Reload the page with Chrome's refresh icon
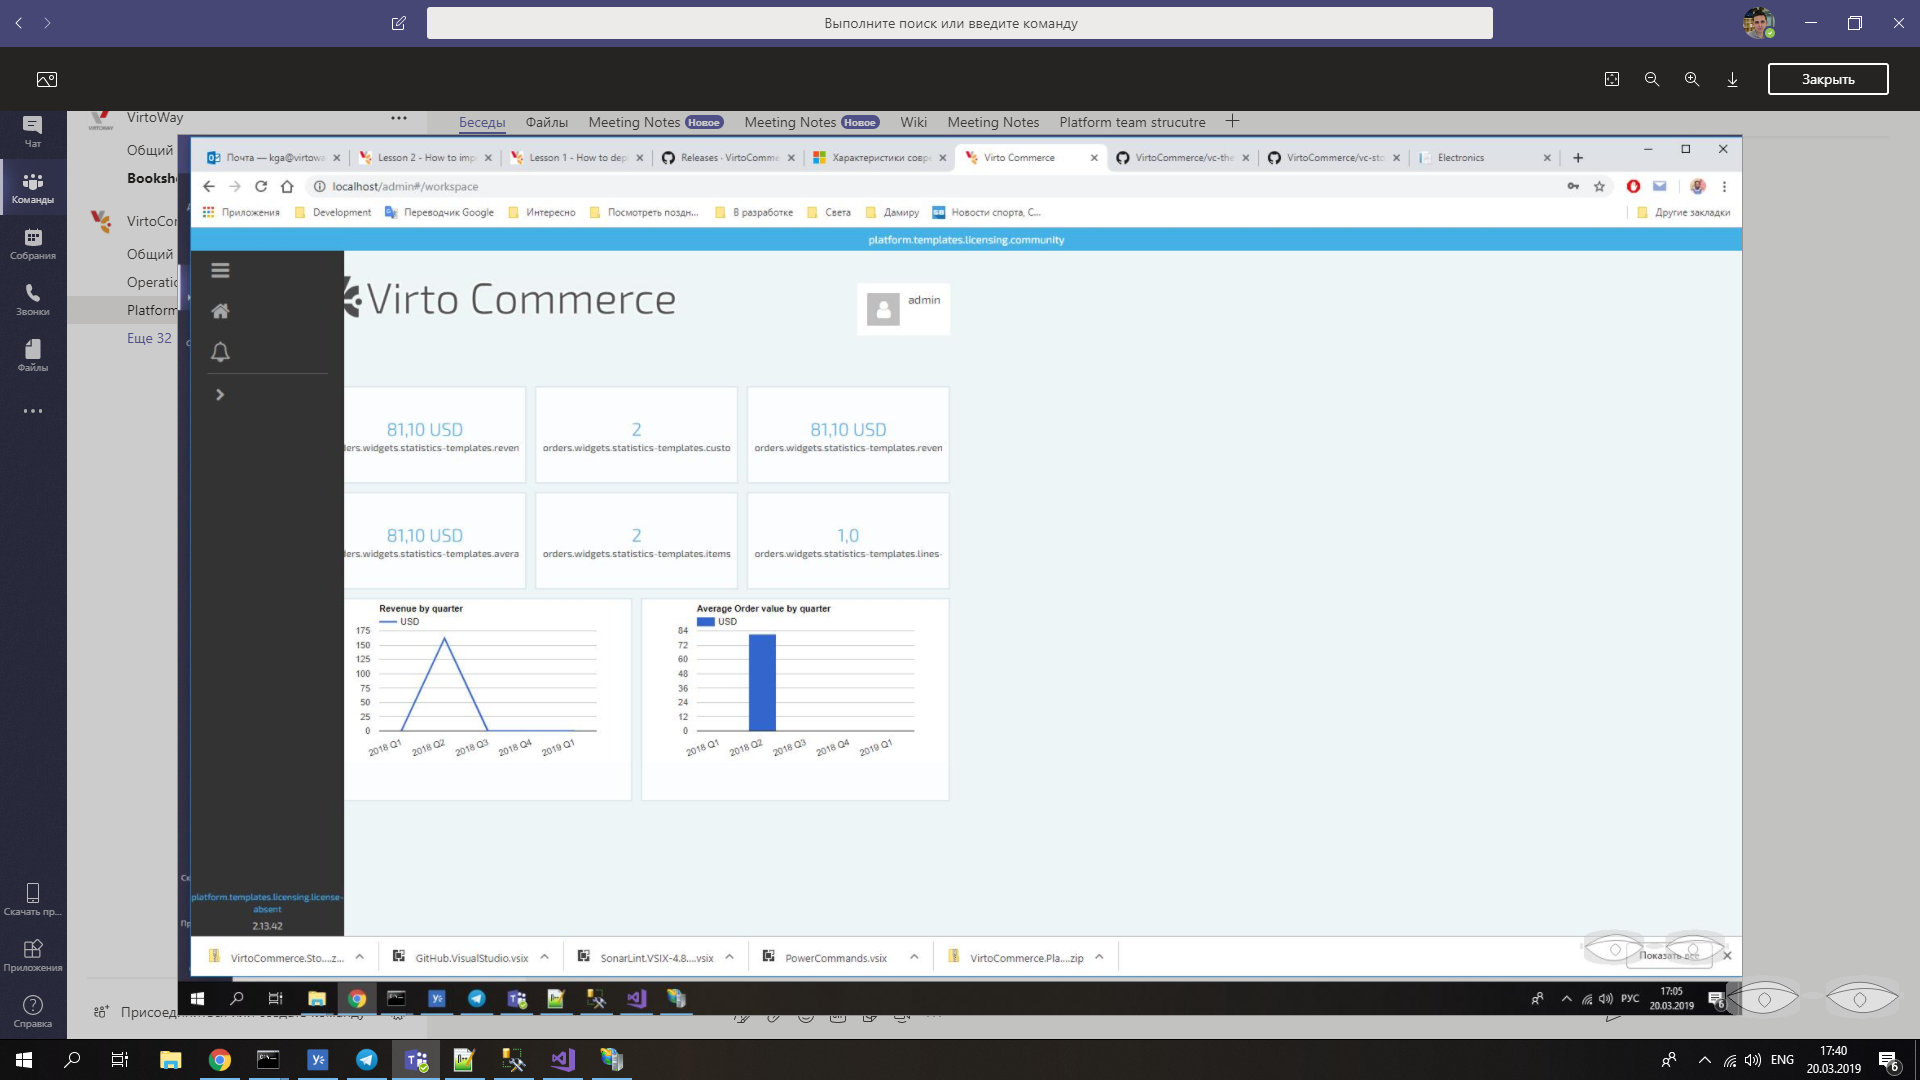The height and width of the screenshot is (1080, 1920). pyautogui.click(x=260, y=186)
